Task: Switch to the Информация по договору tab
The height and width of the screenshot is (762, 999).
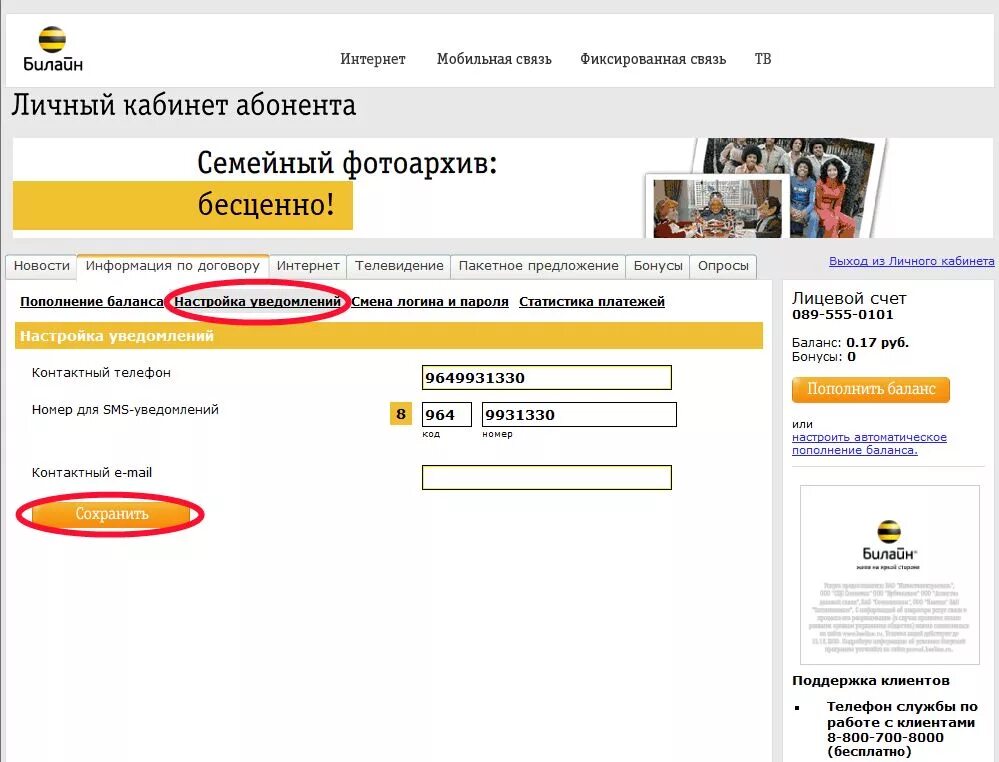Action: 173,266
